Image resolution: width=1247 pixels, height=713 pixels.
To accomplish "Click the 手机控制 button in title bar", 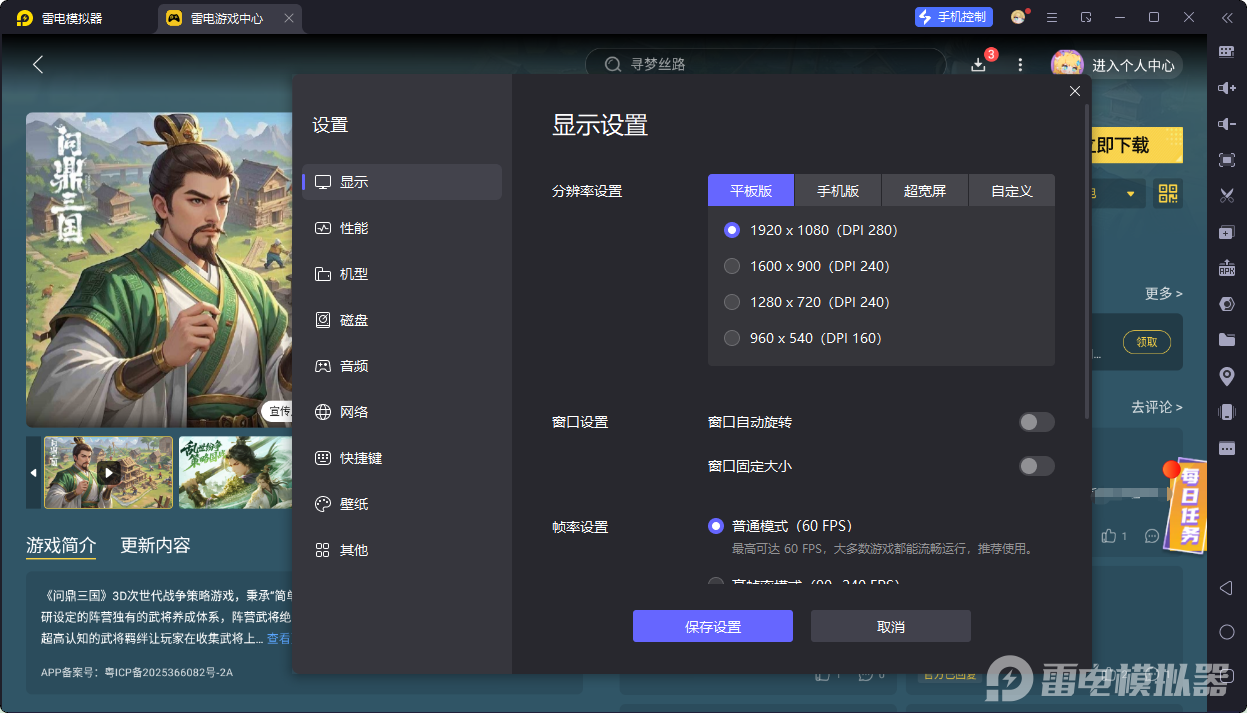I will point(953,16).
